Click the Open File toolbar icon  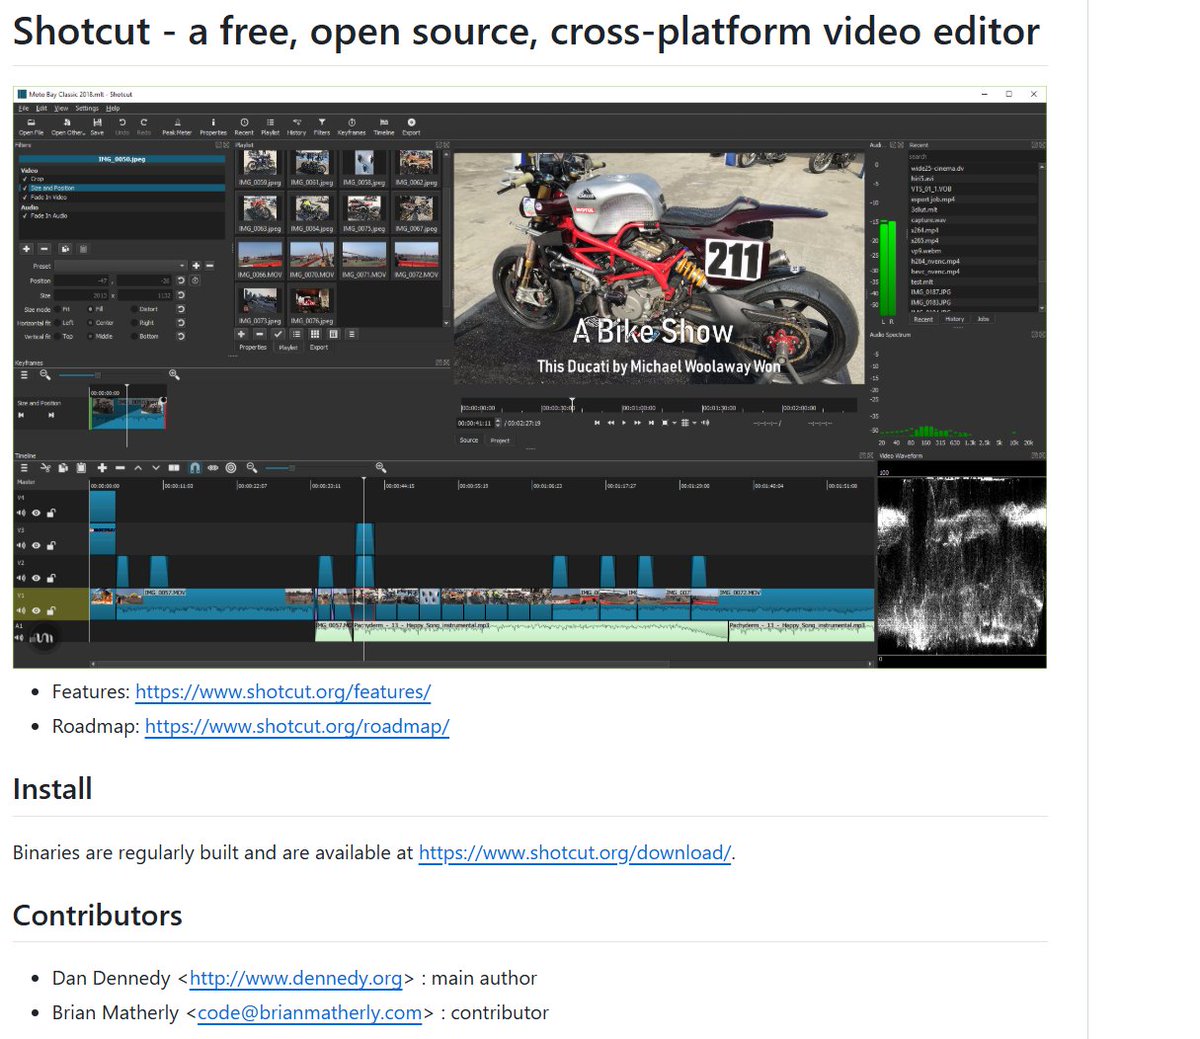[31, 126]
